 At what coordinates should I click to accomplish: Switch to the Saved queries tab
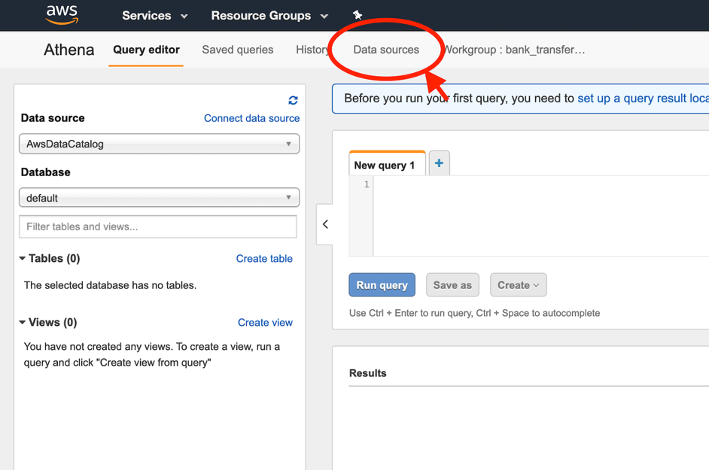pyautogui.click(x=237, y=50)
